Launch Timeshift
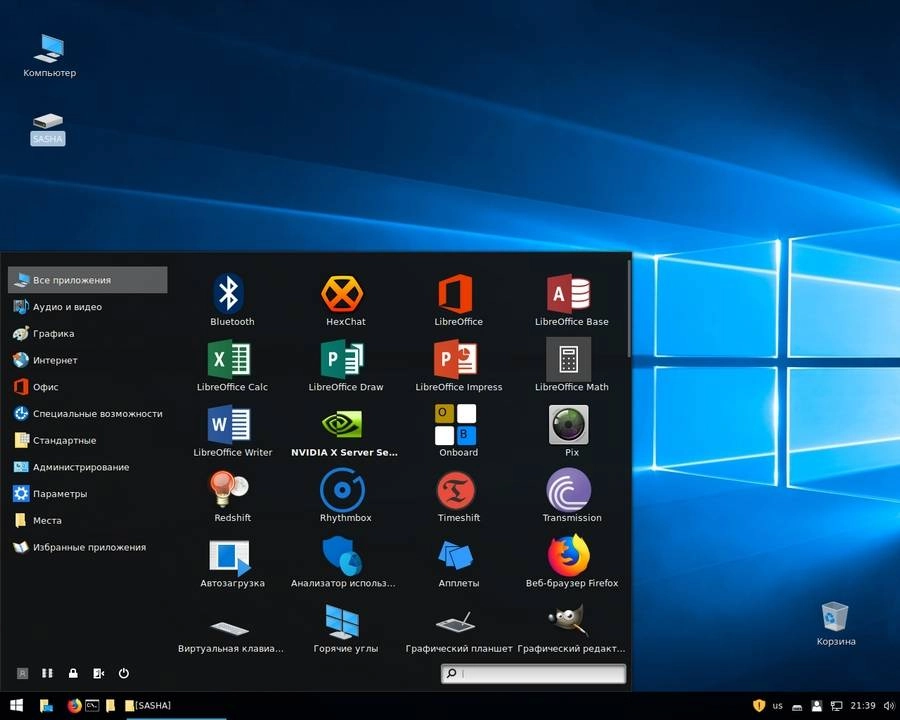Image resolution: width=900 pixels, height=720 pixels. coord(458,496)
